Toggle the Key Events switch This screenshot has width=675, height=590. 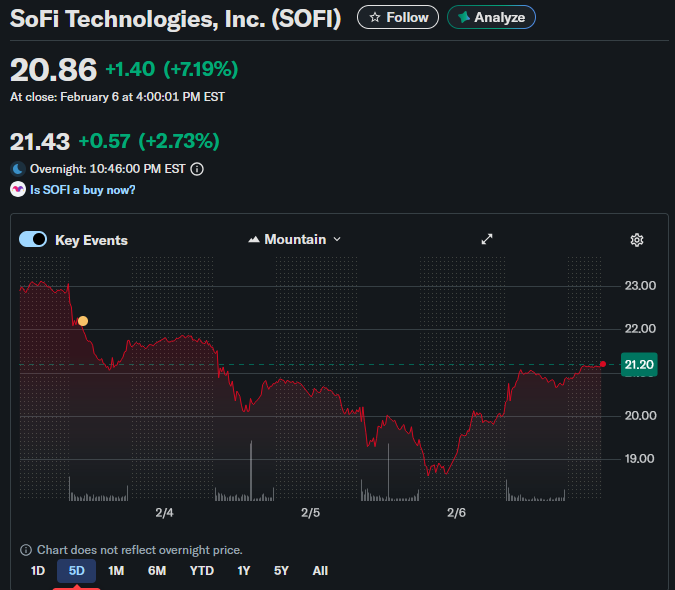33,239
